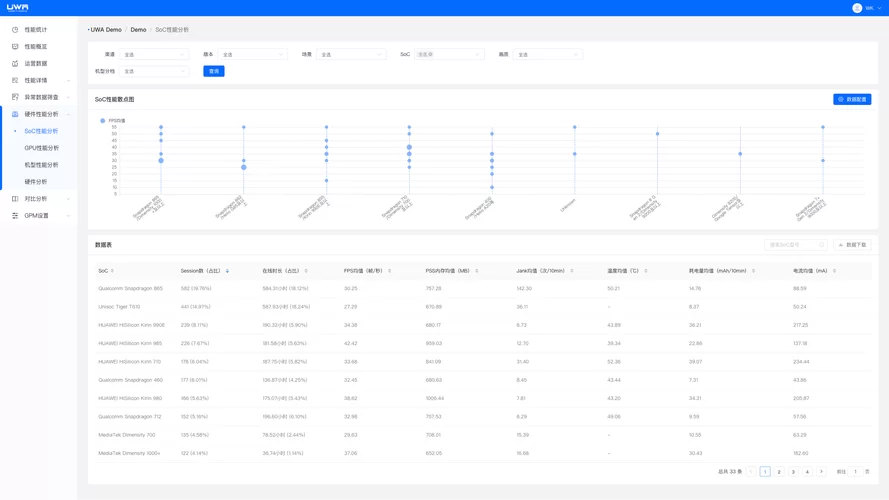Sort by 温度均值 (℃) column arrow
The width and height of the screenshot is (889, 500).
tap(646, 271)
